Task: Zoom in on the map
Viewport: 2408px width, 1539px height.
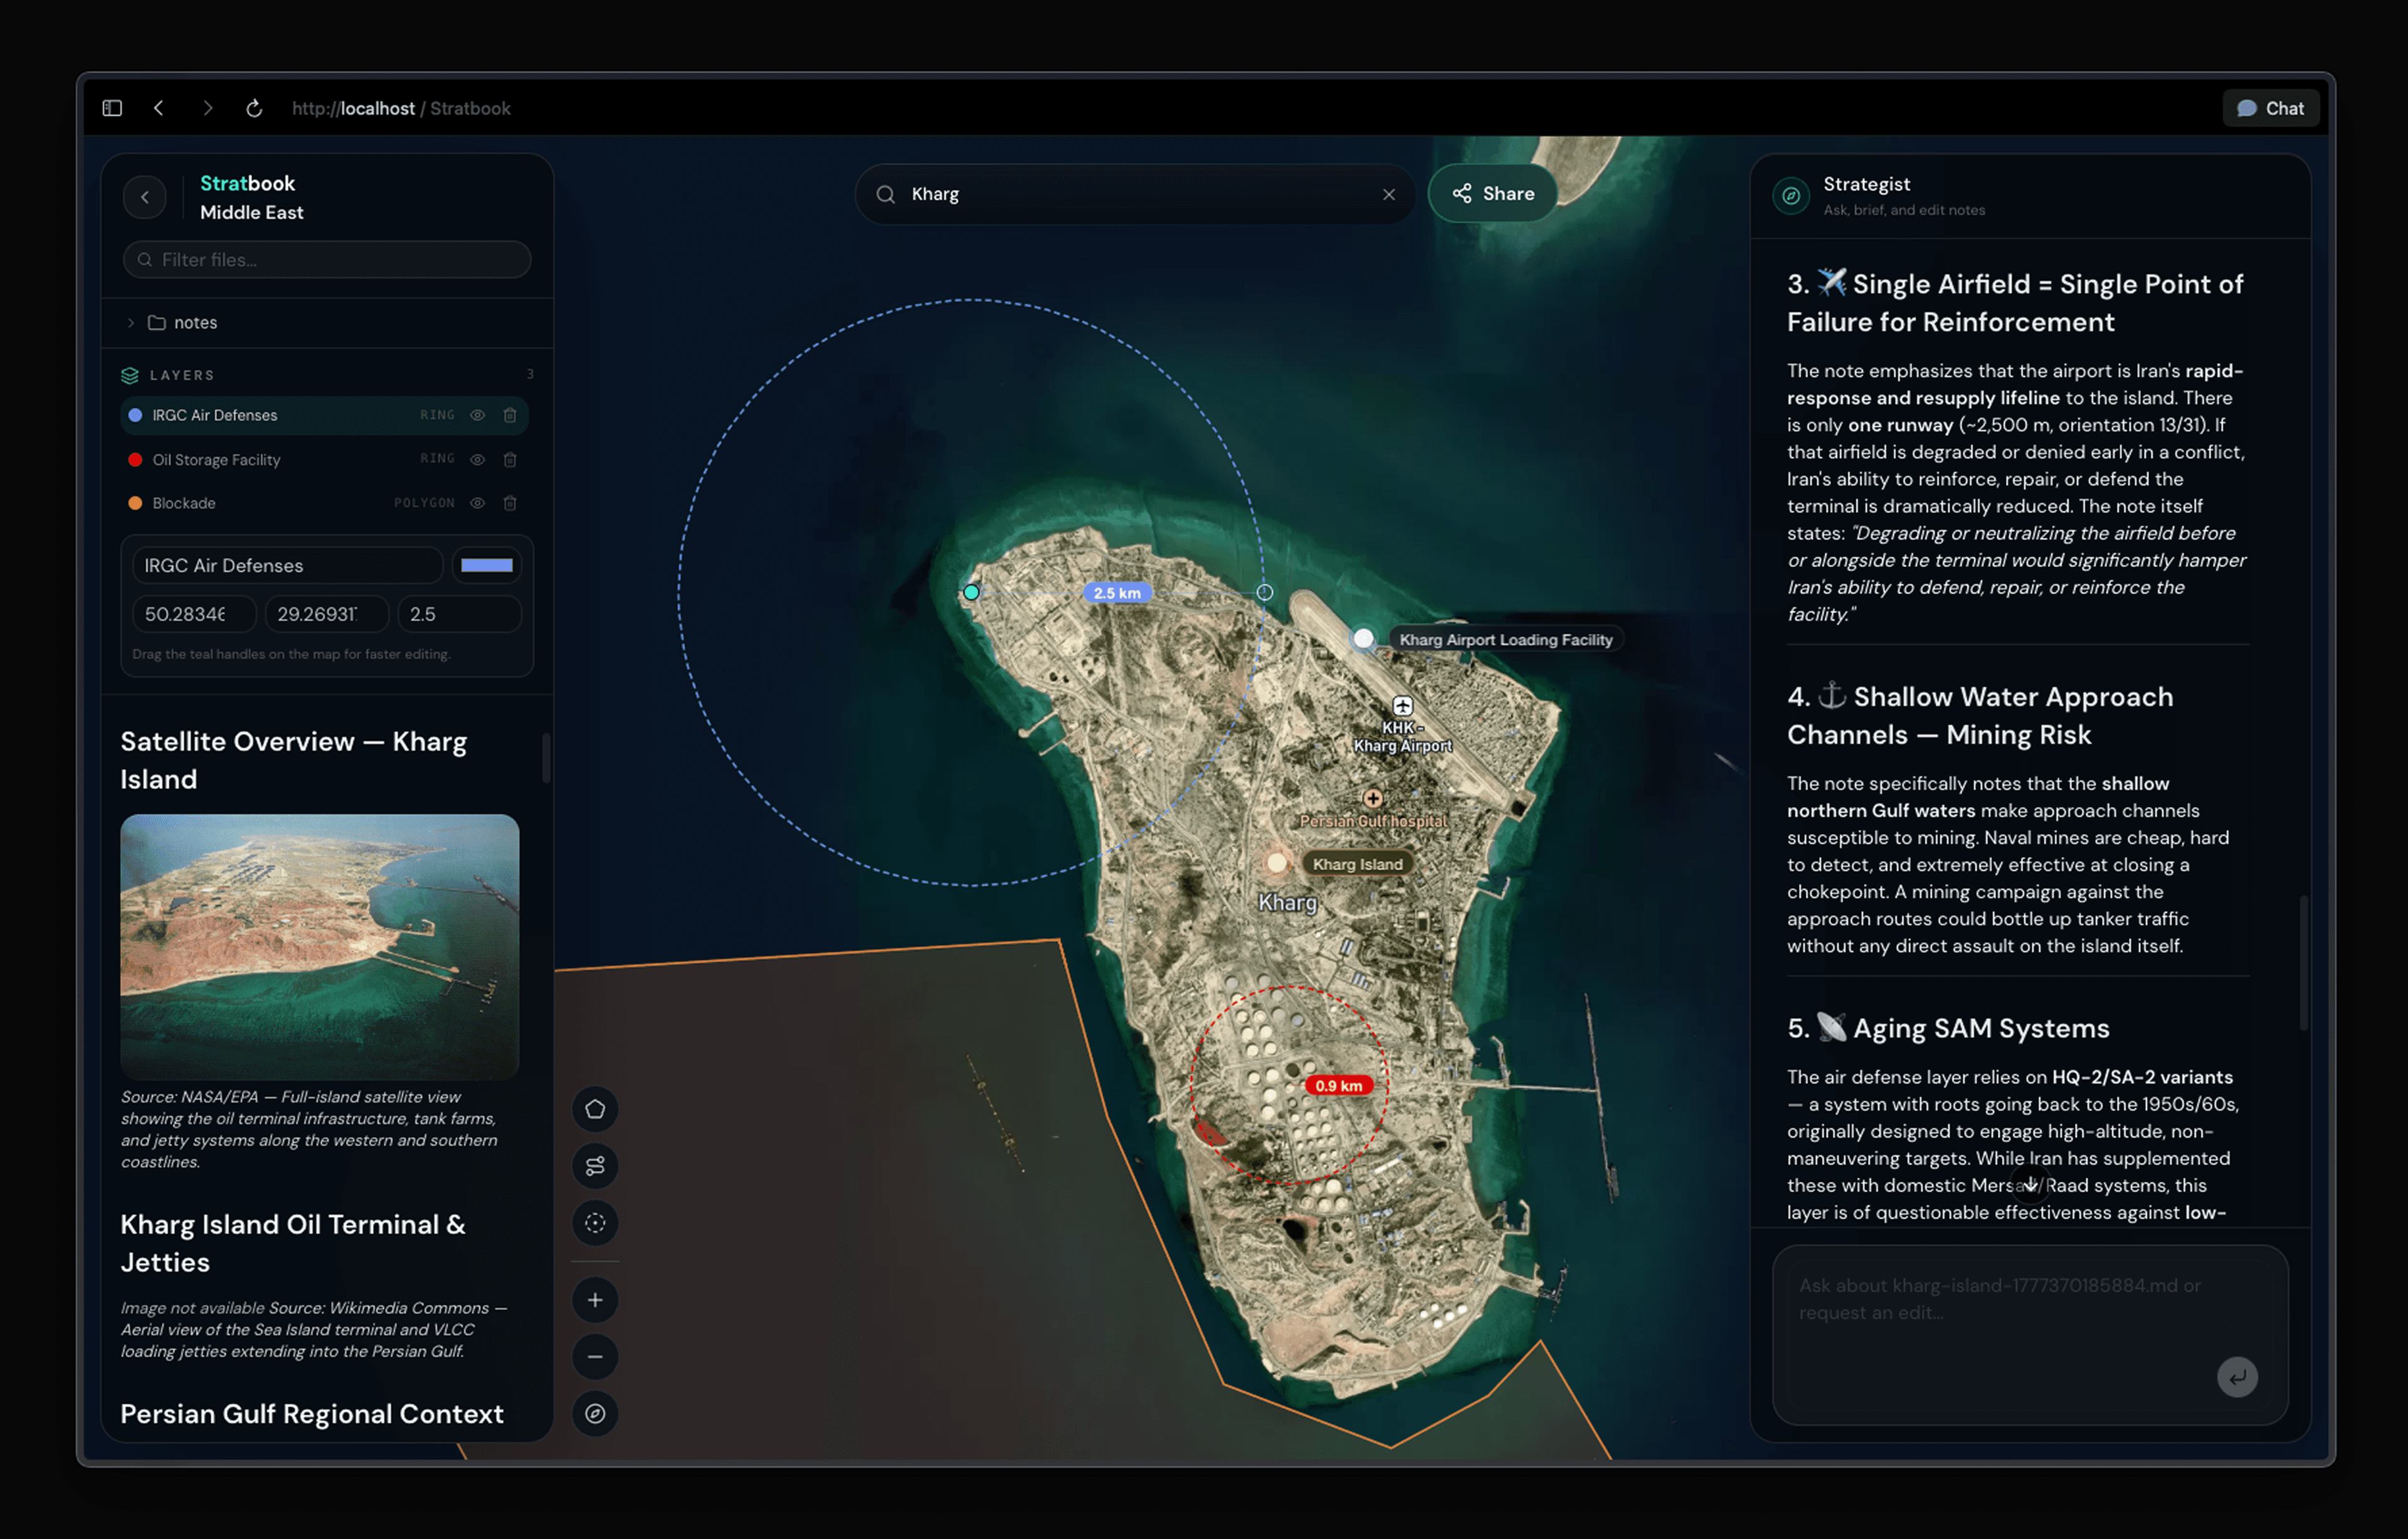Action: (595, 1300)
